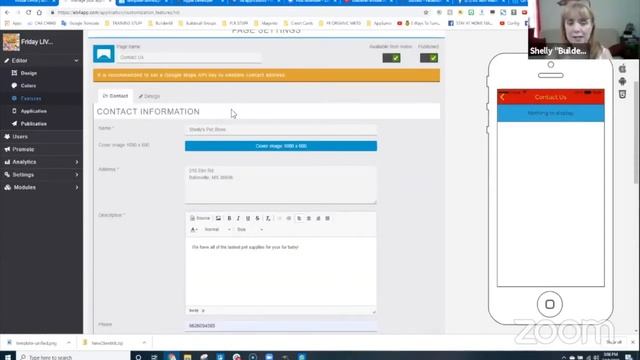Viewport: 640px width, 360px height.
Task: Click the browser back button
Action: click(x=7, y=13)
